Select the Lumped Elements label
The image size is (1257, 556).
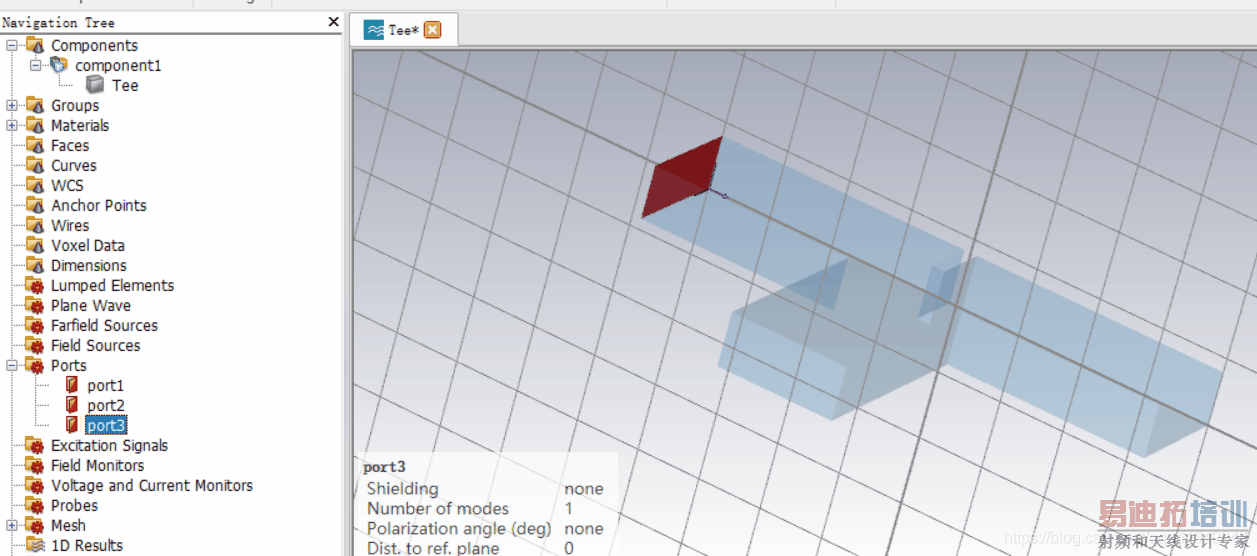point(112,285)
